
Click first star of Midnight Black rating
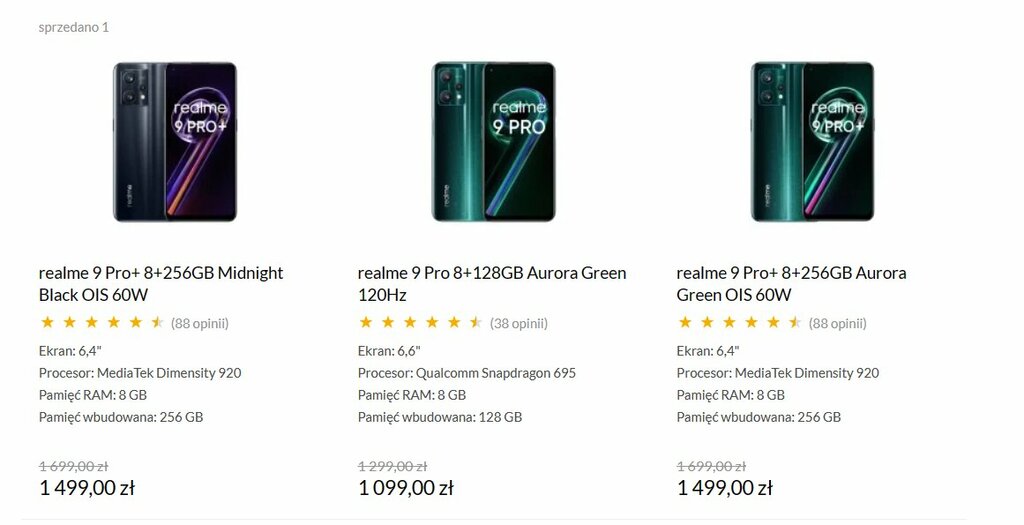coord(47,322)
